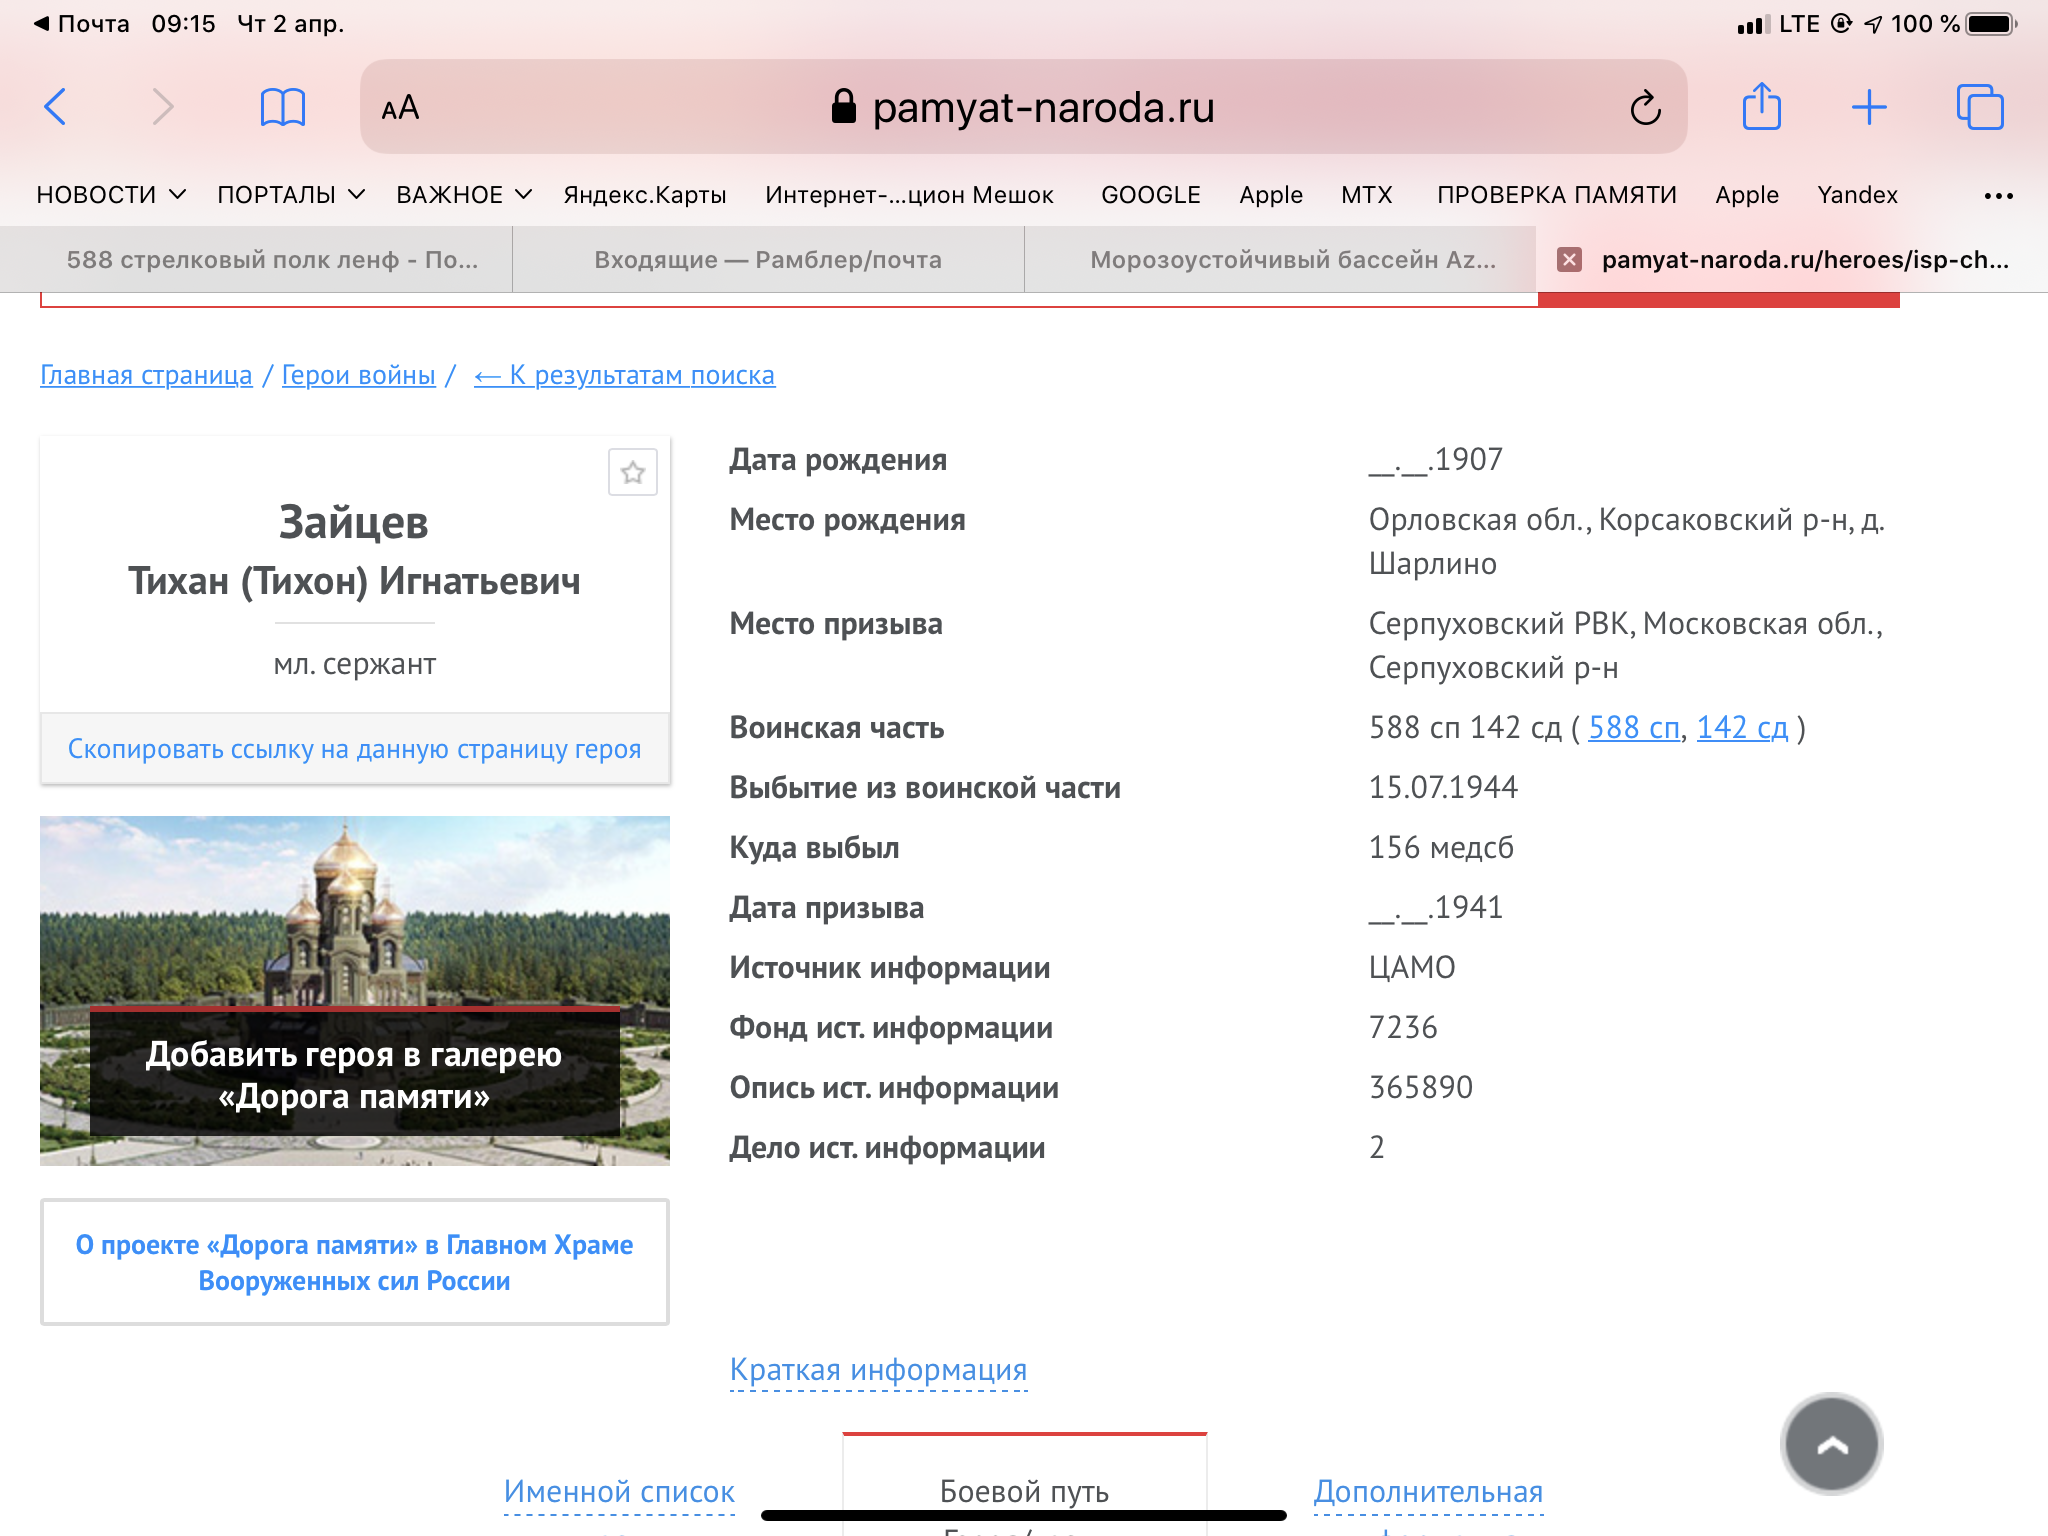Toggle the favorite star for Зайцев

tap(632, 472)
